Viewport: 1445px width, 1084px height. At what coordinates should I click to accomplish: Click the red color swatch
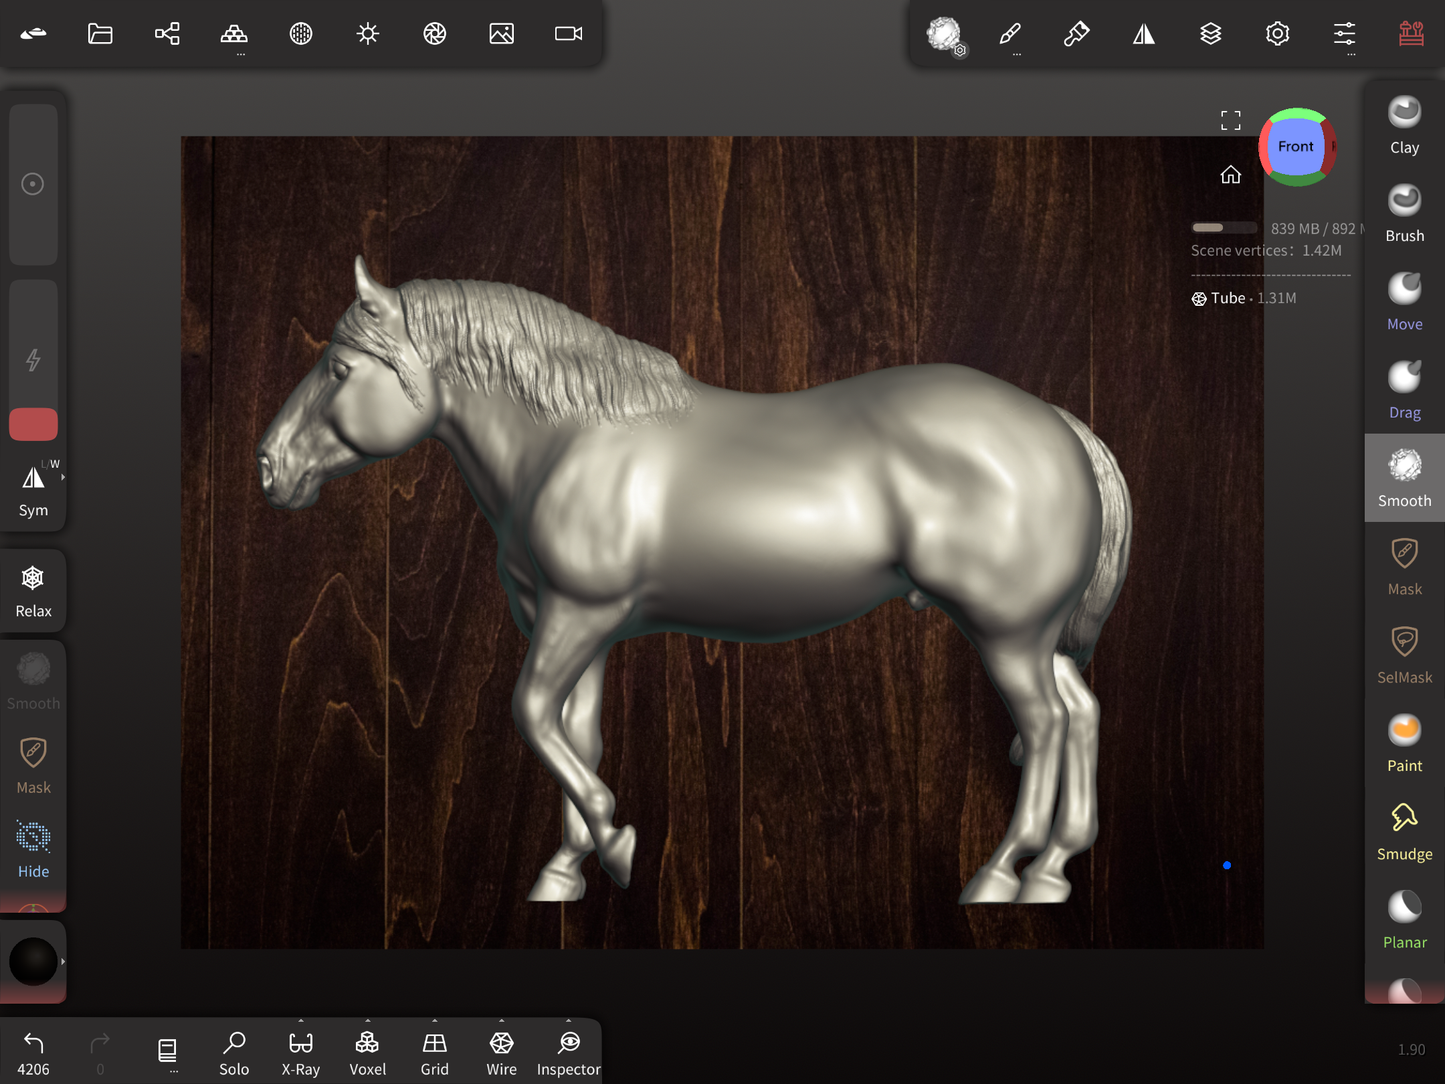pyautogui.click(x=33, y=424)
